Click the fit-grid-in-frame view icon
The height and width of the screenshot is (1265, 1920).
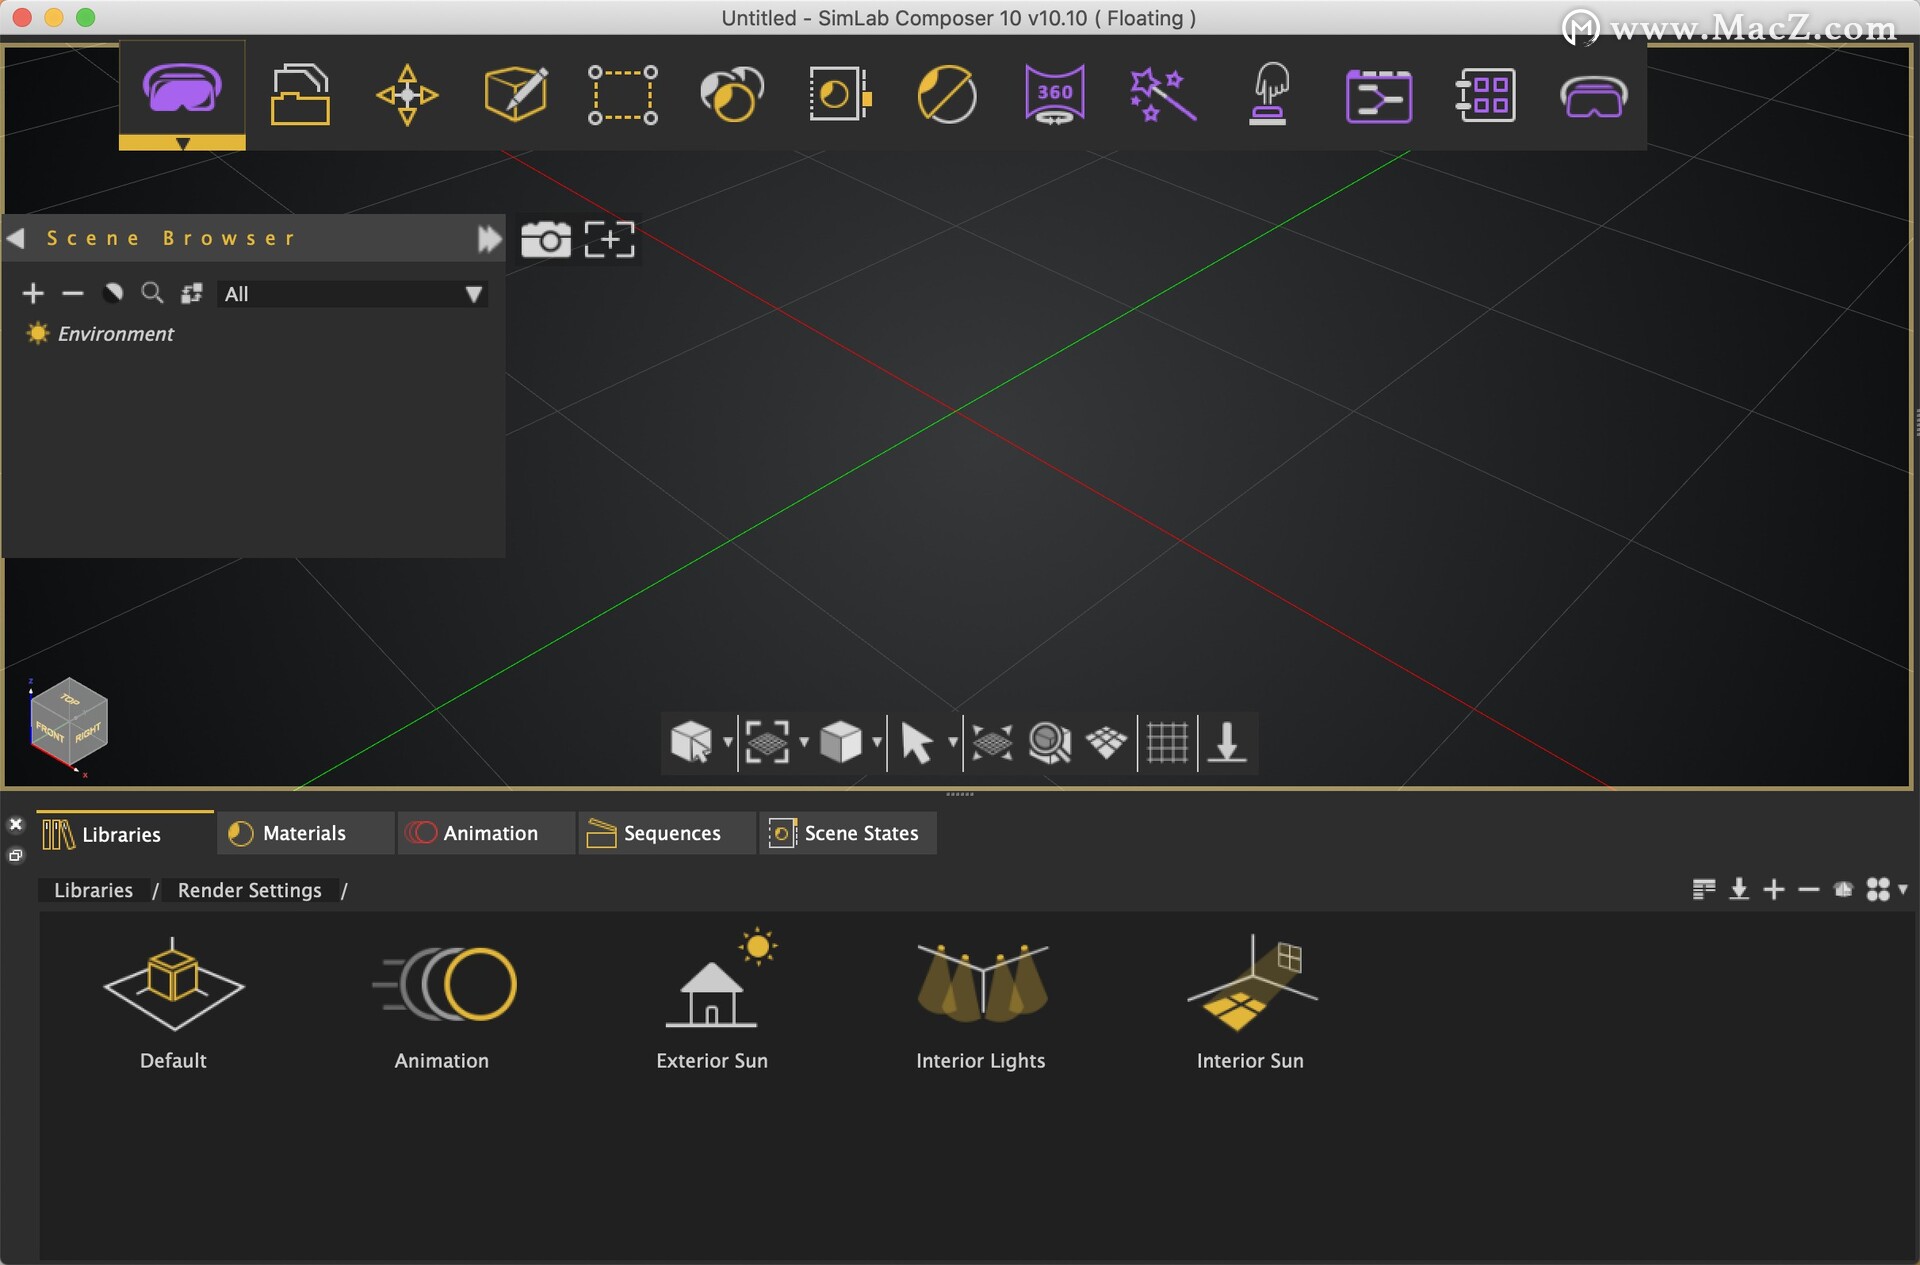pos(767,742)
